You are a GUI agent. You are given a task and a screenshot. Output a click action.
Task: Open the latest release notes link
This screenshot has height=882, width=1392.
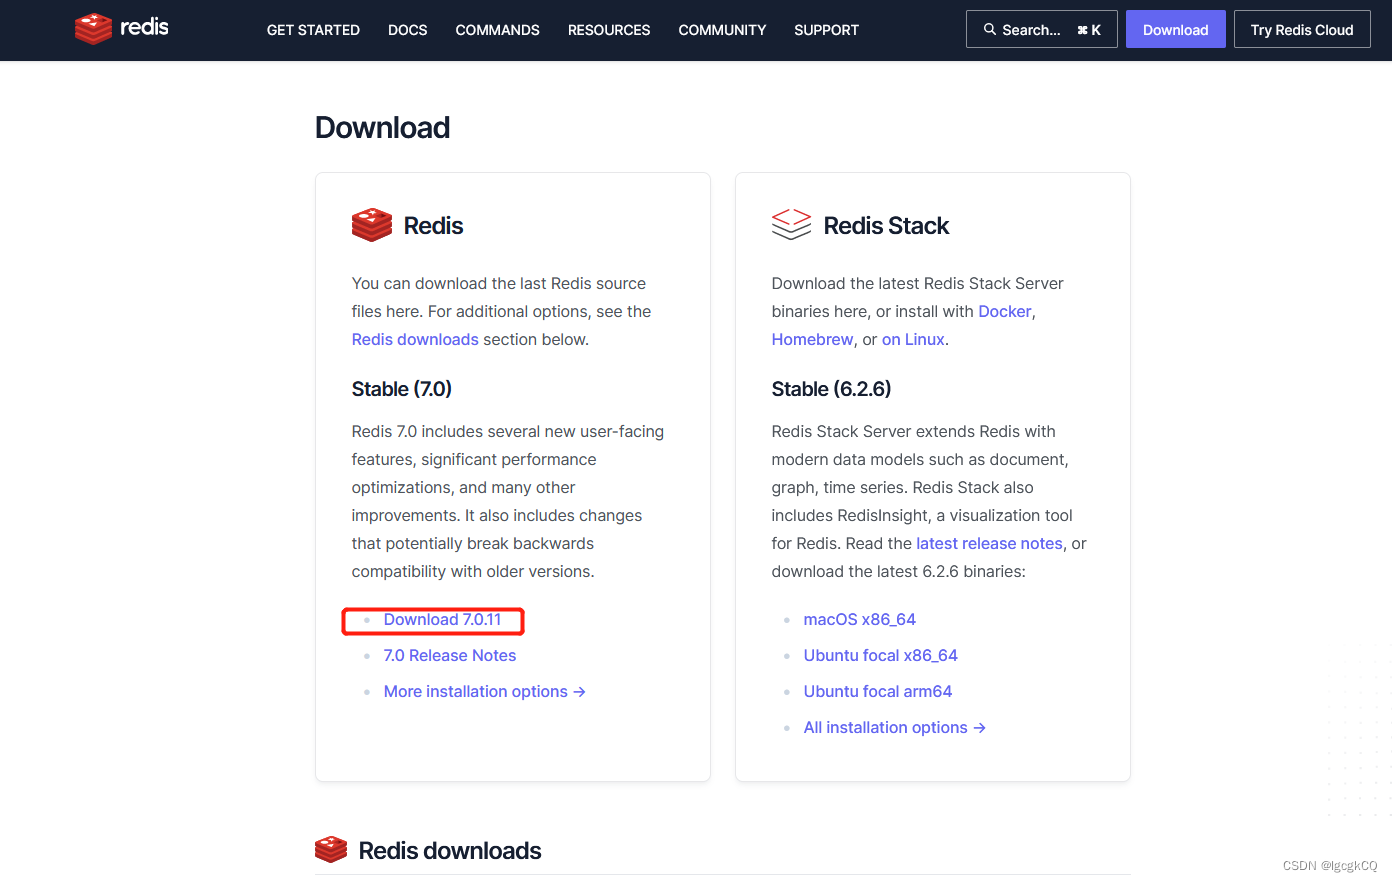point(989,543)
